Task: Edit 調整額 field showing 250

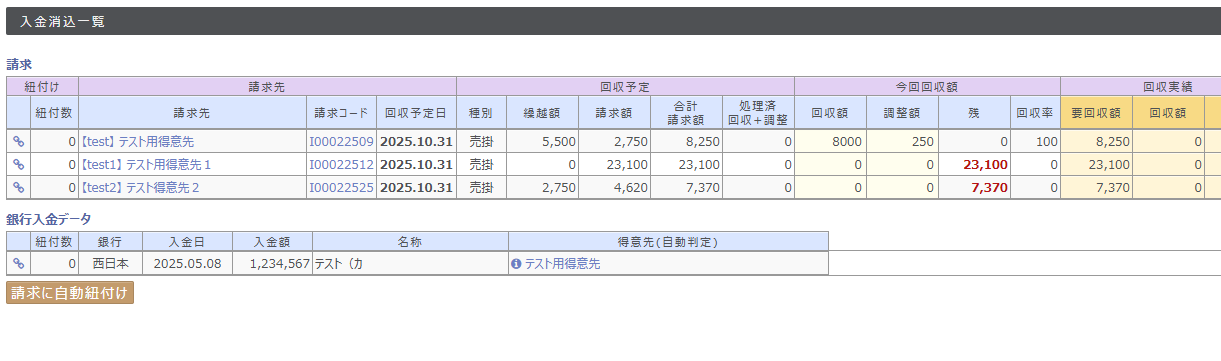Action: pyautogui.click(x=902, y=142)
